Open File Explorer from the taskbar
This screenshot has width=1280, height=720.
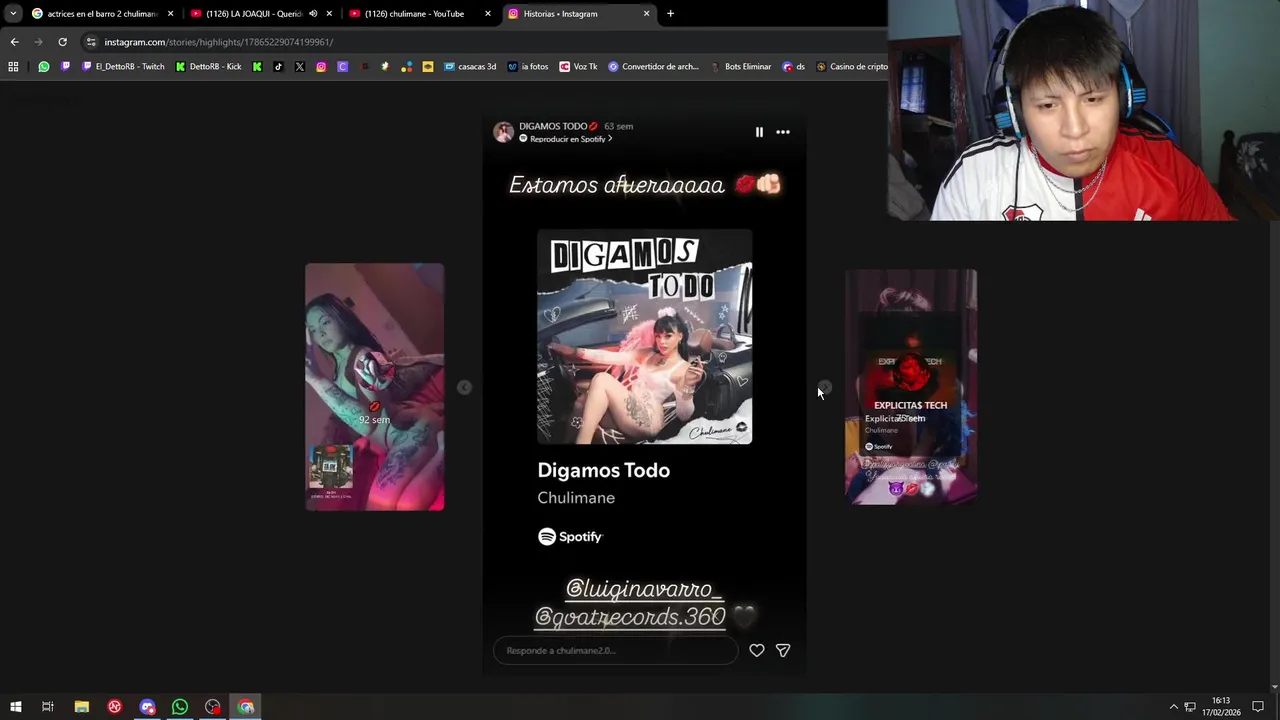pyautogui.click(x=82, y=707)
